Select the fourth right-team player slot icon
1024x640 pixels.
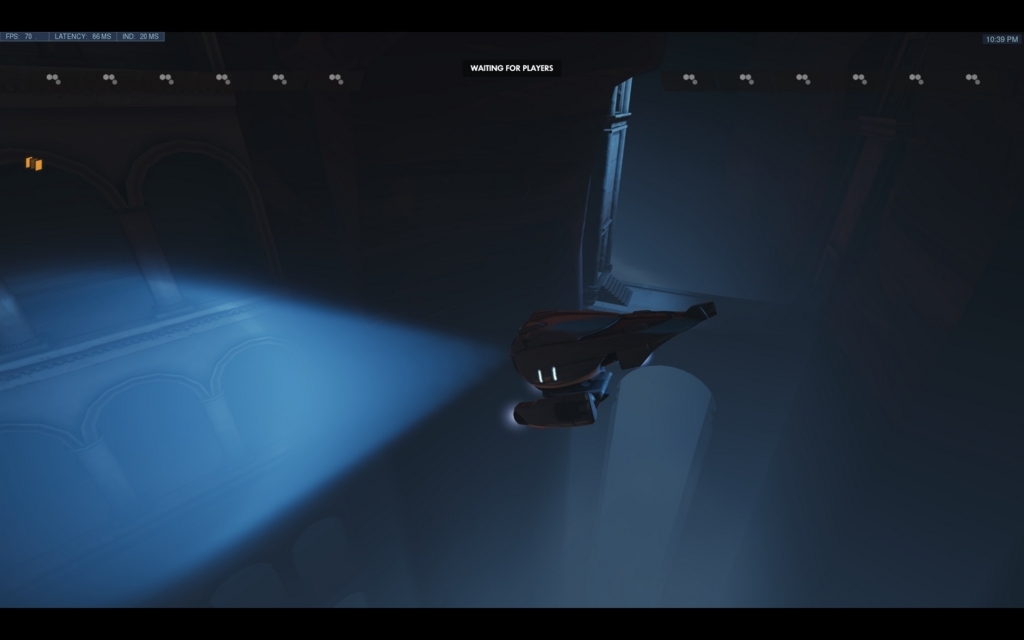pos(859,79)
